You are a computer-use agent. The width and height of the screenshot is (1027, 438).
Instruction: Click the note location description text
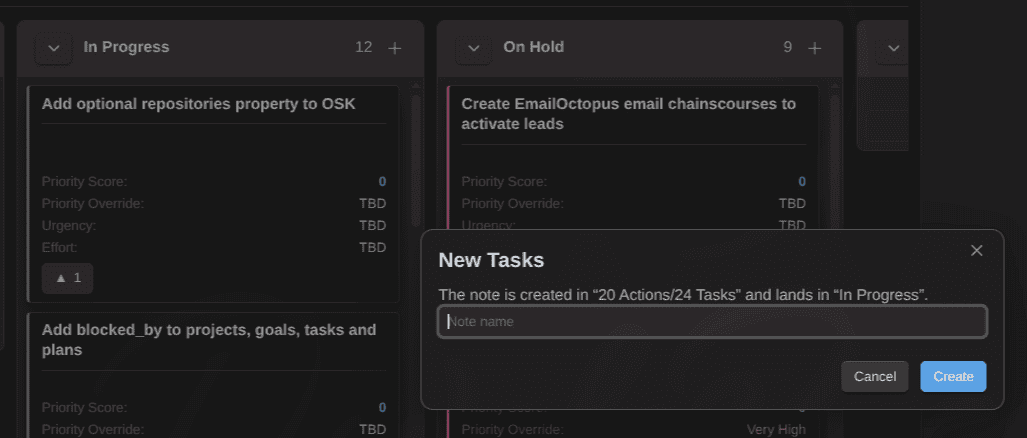pyautogui.click(x=683, y=295)
